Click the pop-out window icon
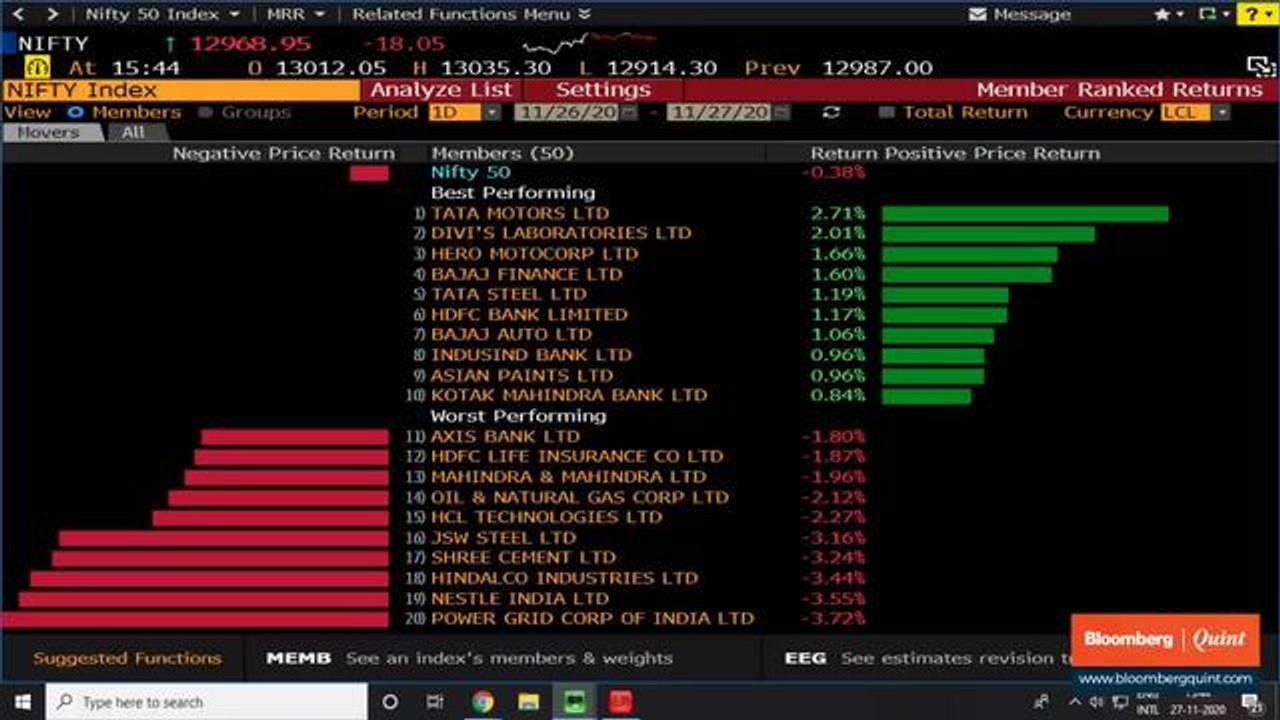The width and height of the screenshot is (1280, 720). pos(1261,67)
